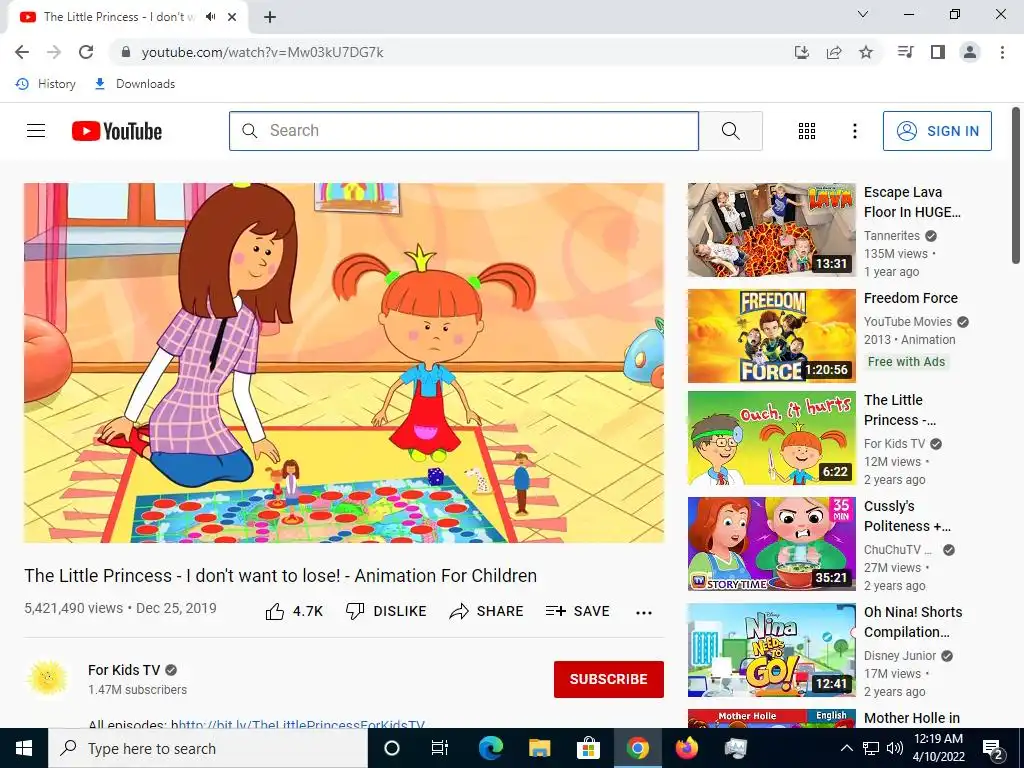Image resolution: width=1024 pixels, height=768 pixels.
Task: Open File Explorer from taskbar
Action: click(539, 748)
